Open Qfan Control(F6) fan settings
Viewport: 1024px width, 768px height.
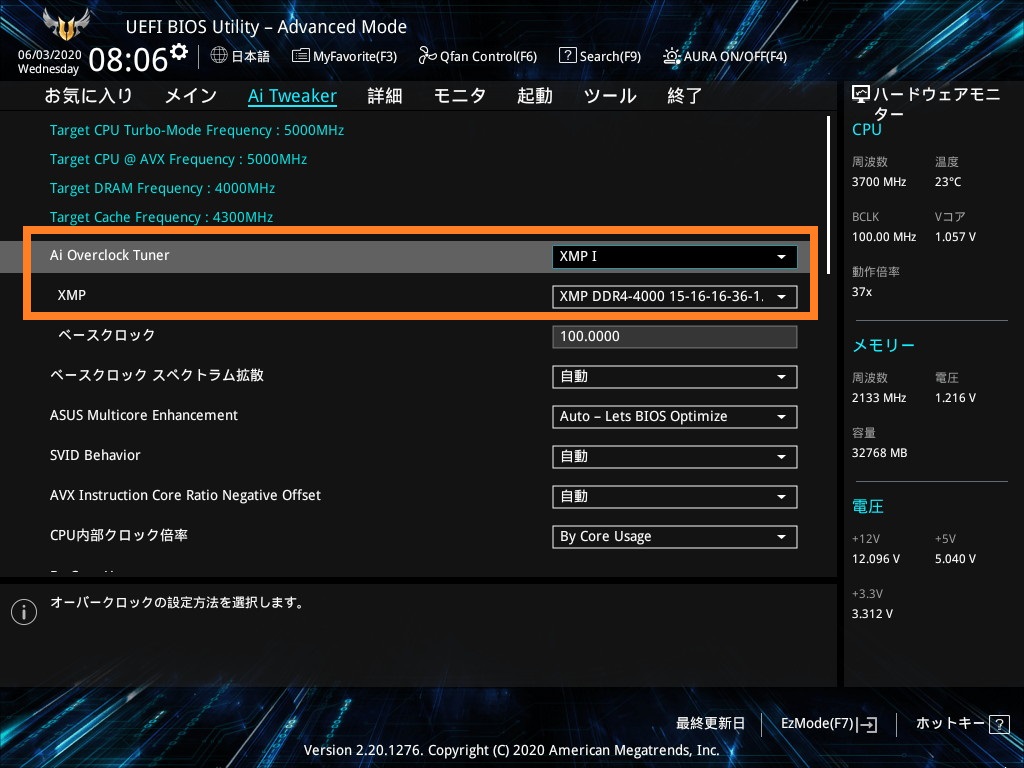pos(478,56)
